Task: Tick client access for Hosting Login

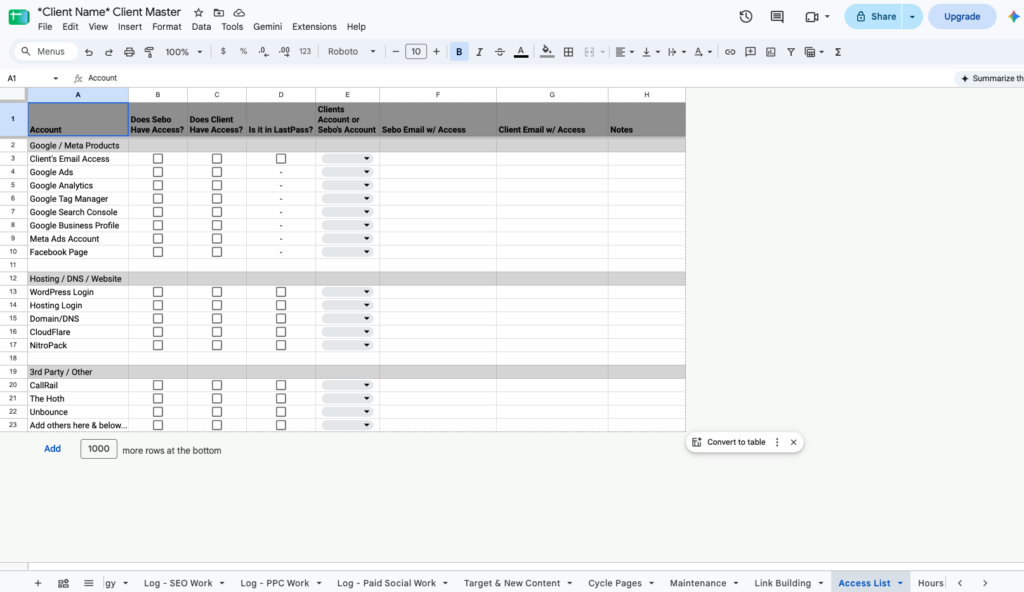Action: point(217,305)
